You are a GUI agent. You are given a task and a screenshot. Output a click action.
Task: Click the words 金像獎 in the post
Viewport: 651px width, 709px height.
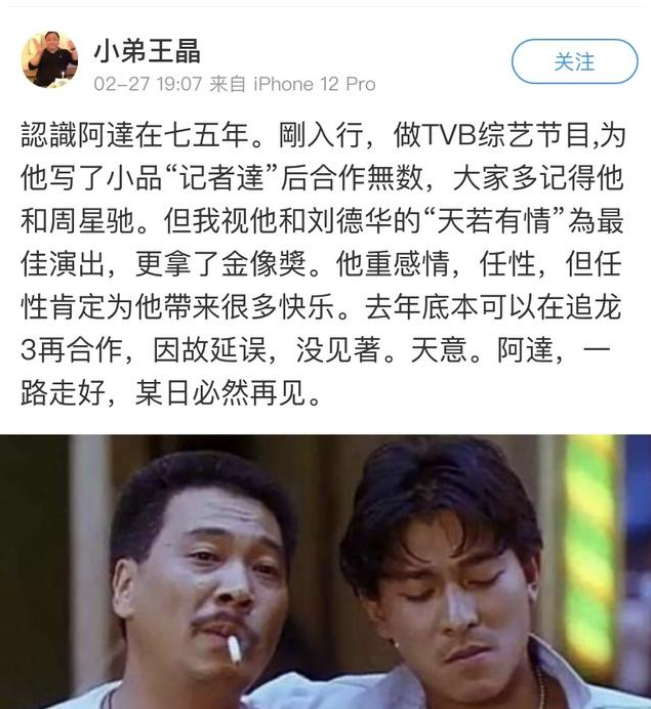(264, 264)
